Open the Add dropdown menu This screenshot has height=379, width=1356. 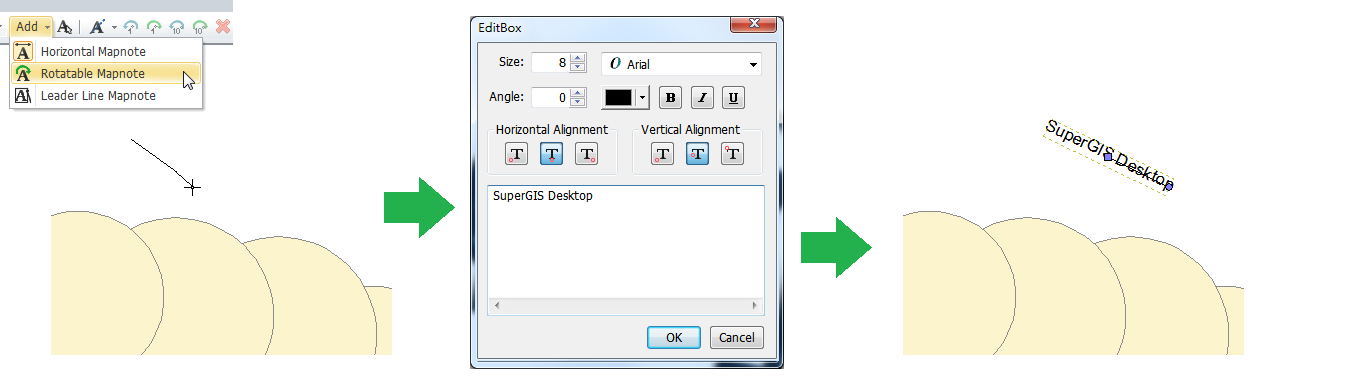pyautogui.click(x=33, y=27)
